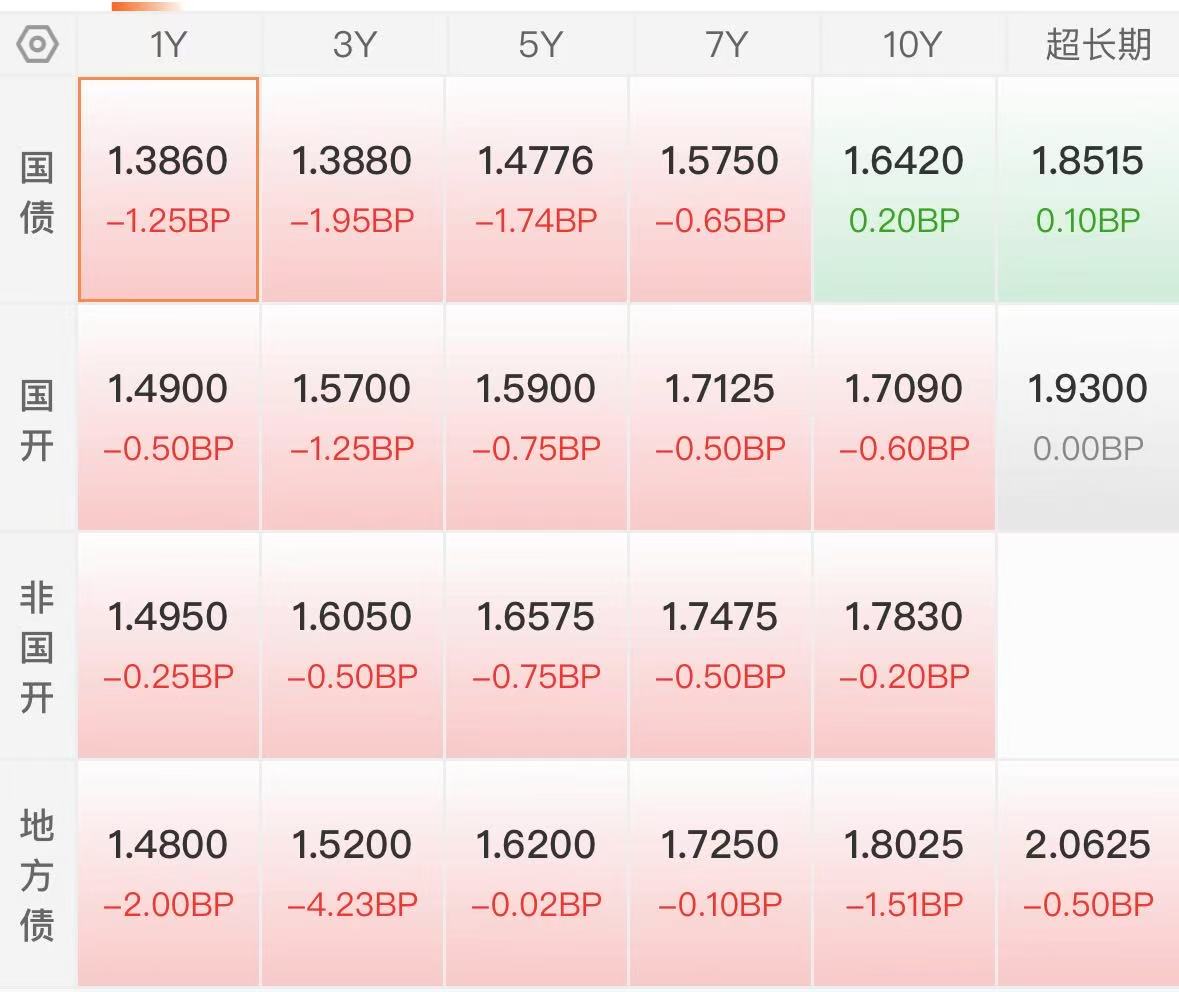The width and height of the screenshot is (1179, 992).
Task: Select the gray 国开 超长期 cell 1.9300
Action: click(1088, 417)
